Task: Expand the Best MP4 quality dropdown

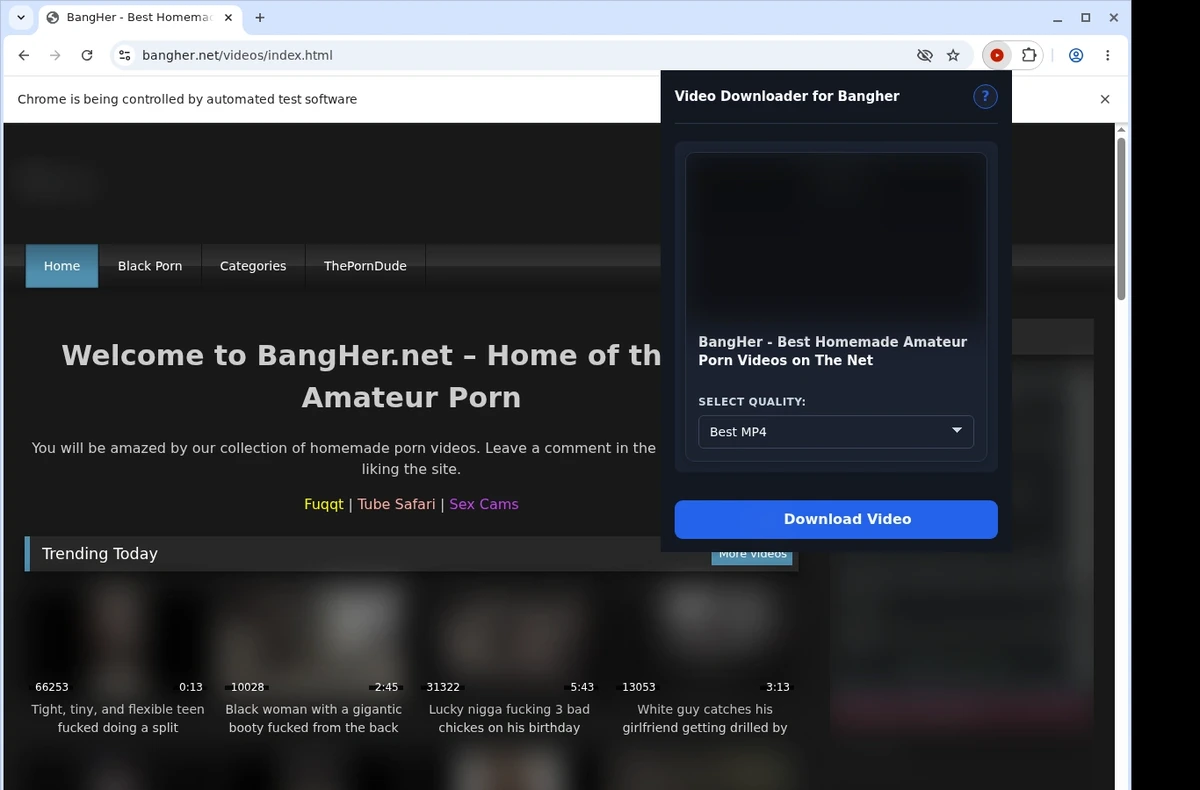Action: (836, 431)
